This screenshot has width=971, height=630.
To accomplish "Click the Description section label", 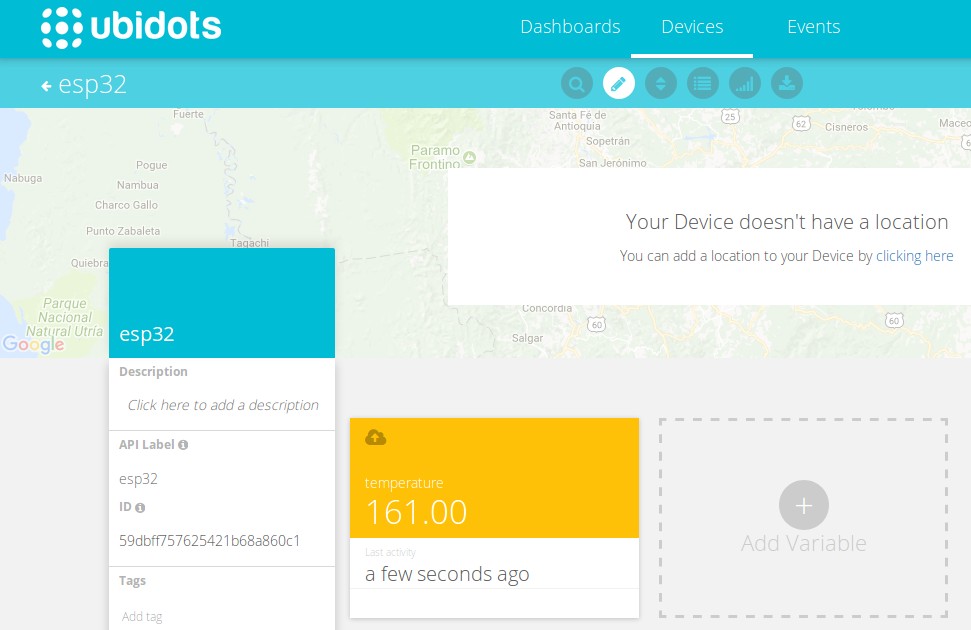I will pyautogui.click(x=153, y=372).
